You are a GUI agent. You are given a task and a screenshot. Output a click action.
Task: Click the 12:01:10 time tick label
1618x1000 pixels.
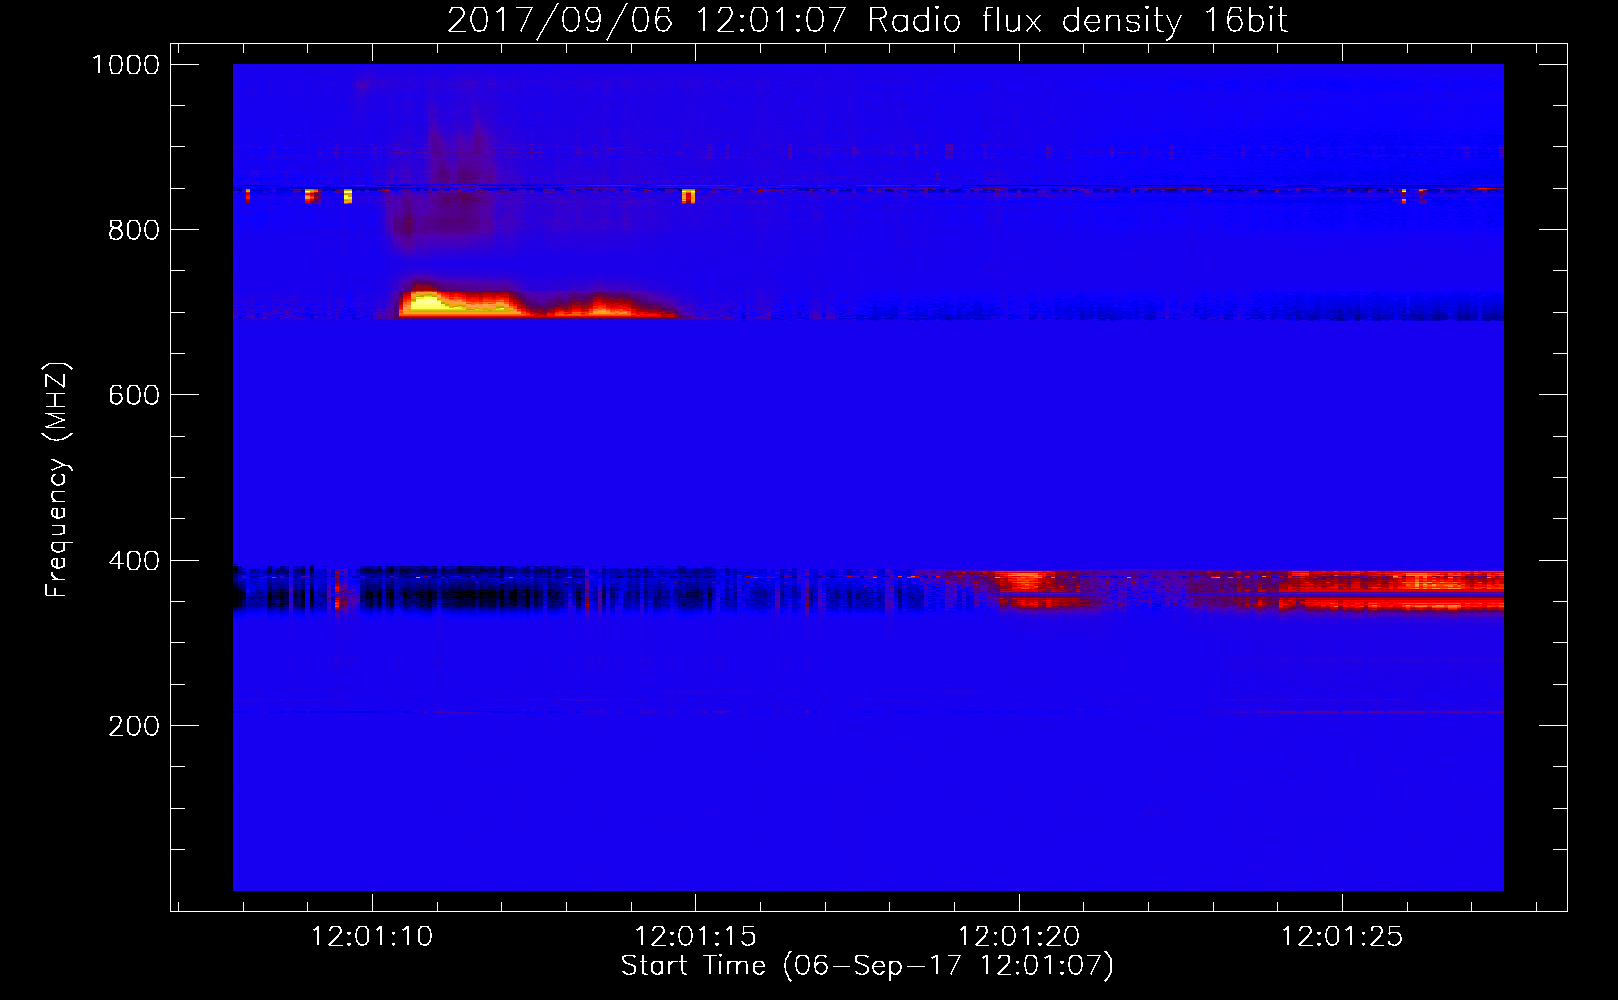pyautogui.click(x=372, y=937)
